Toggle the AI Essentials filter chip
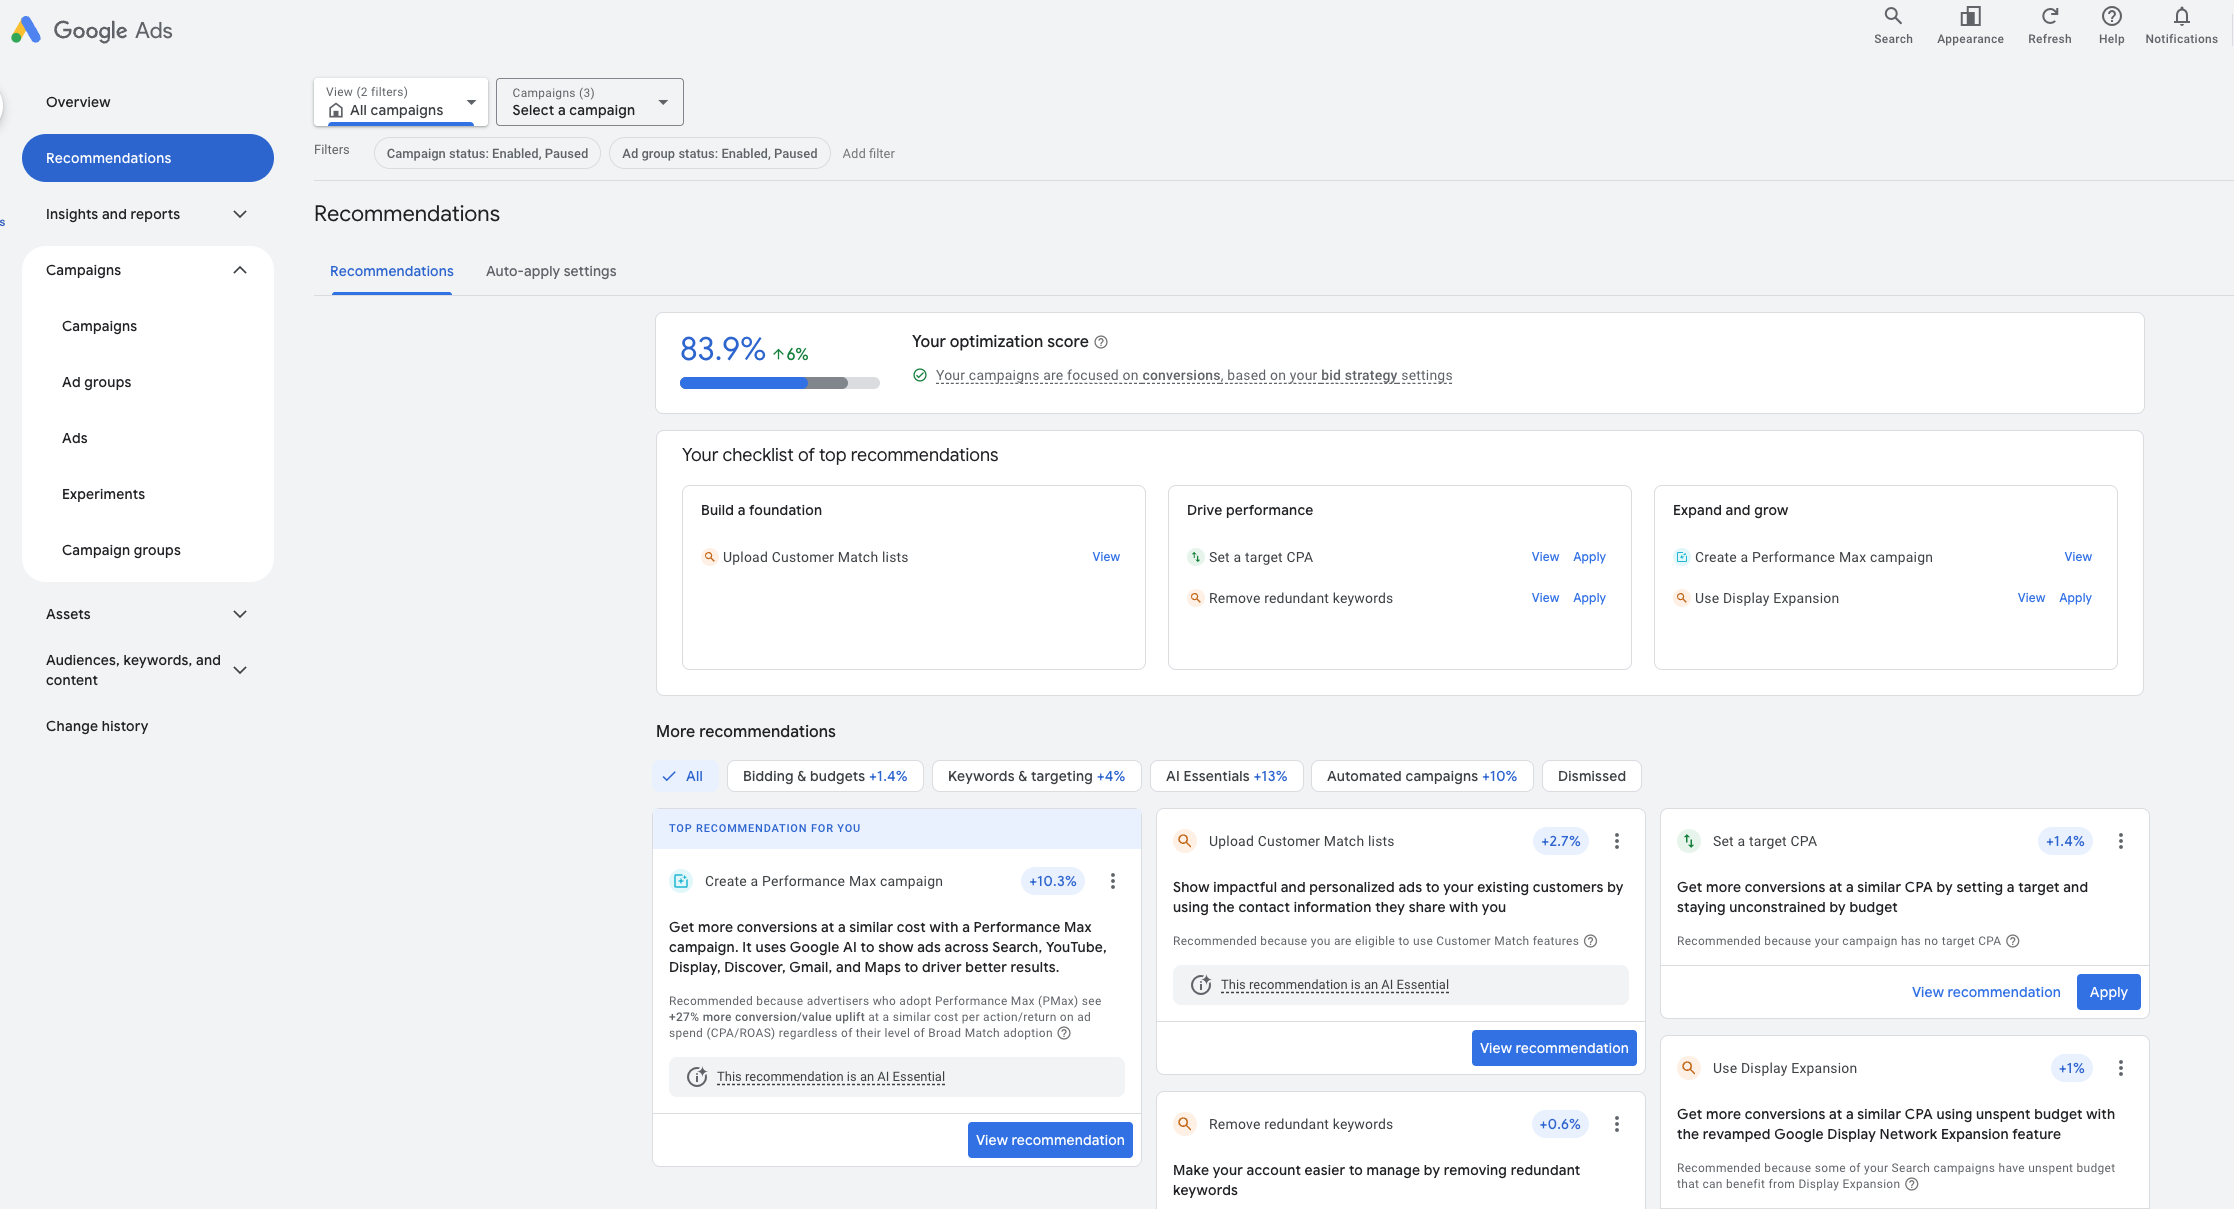This screenshot has height=1209, width=2234. [x=1226, y=776]
